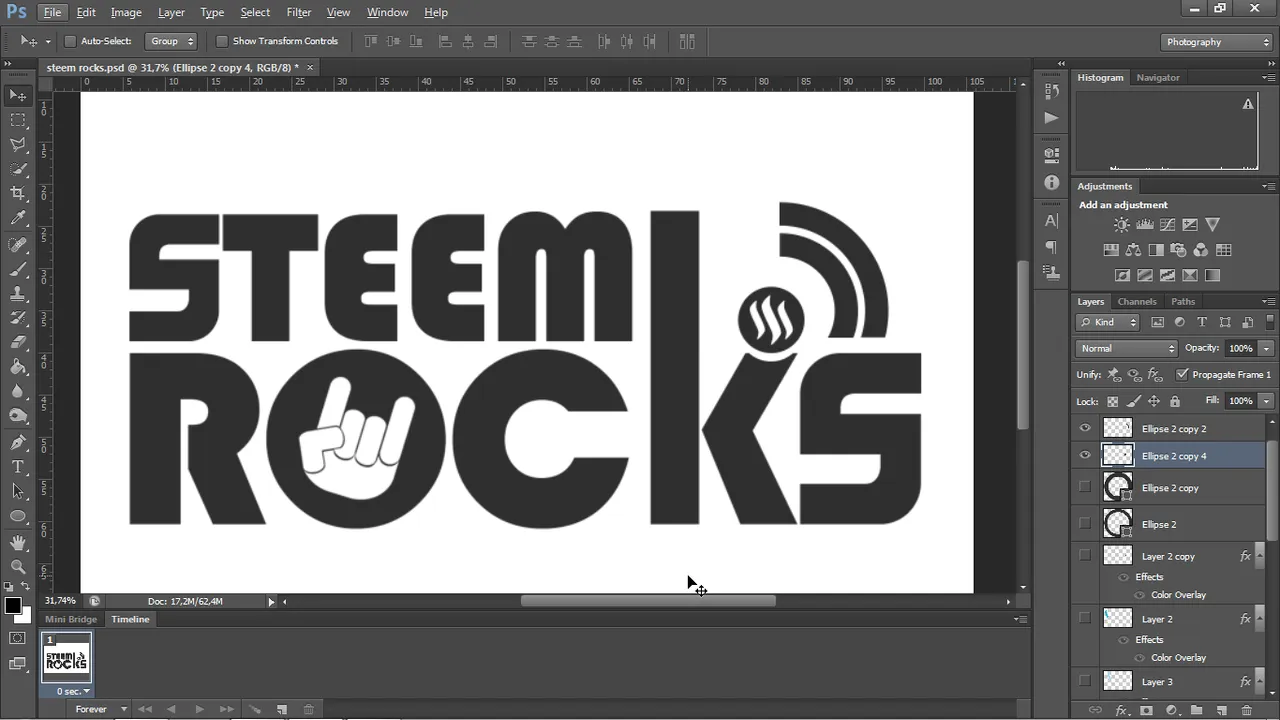Hide the Ellipse 2 copy 2 layer
1280x720 pixels.
click(x=1085, y=428)
